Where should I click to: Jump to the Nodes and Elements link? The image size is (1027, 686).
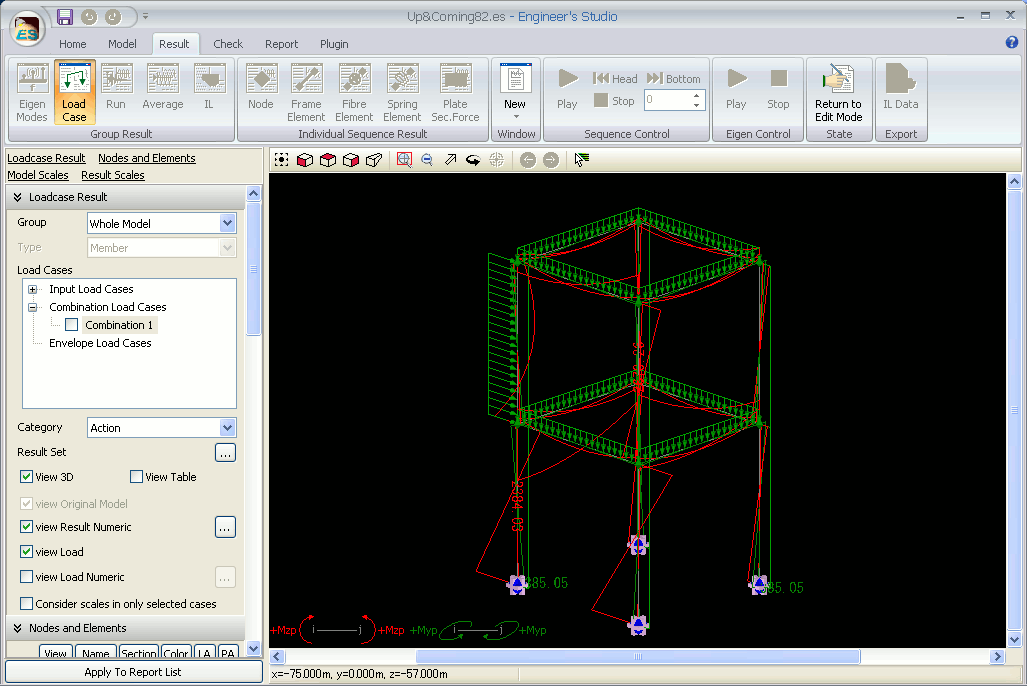[147, 159]
